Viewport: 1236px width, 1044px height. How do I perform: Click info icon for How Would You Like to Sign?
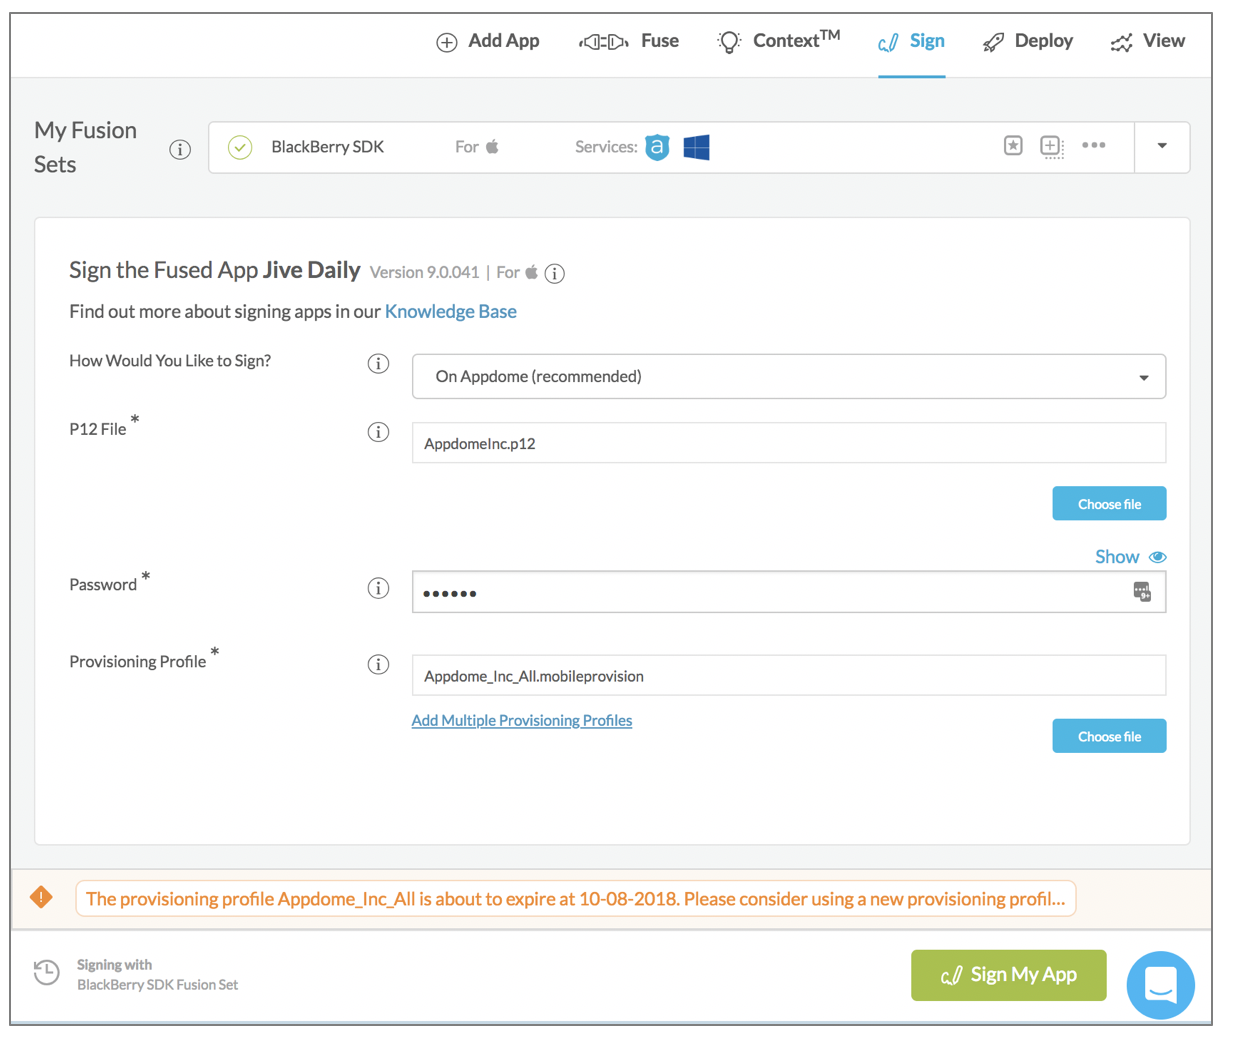[x=378, y=363]
